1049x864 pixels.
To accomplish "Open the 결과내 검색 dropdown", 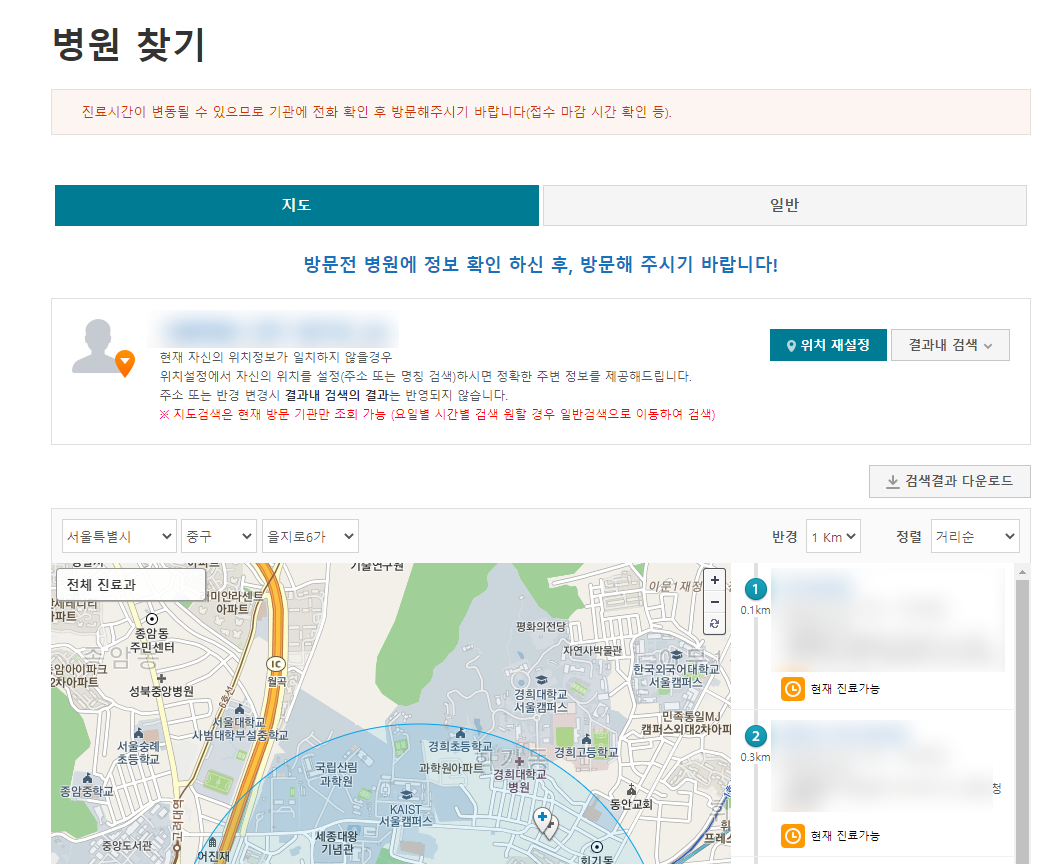I will pos(950,345).
